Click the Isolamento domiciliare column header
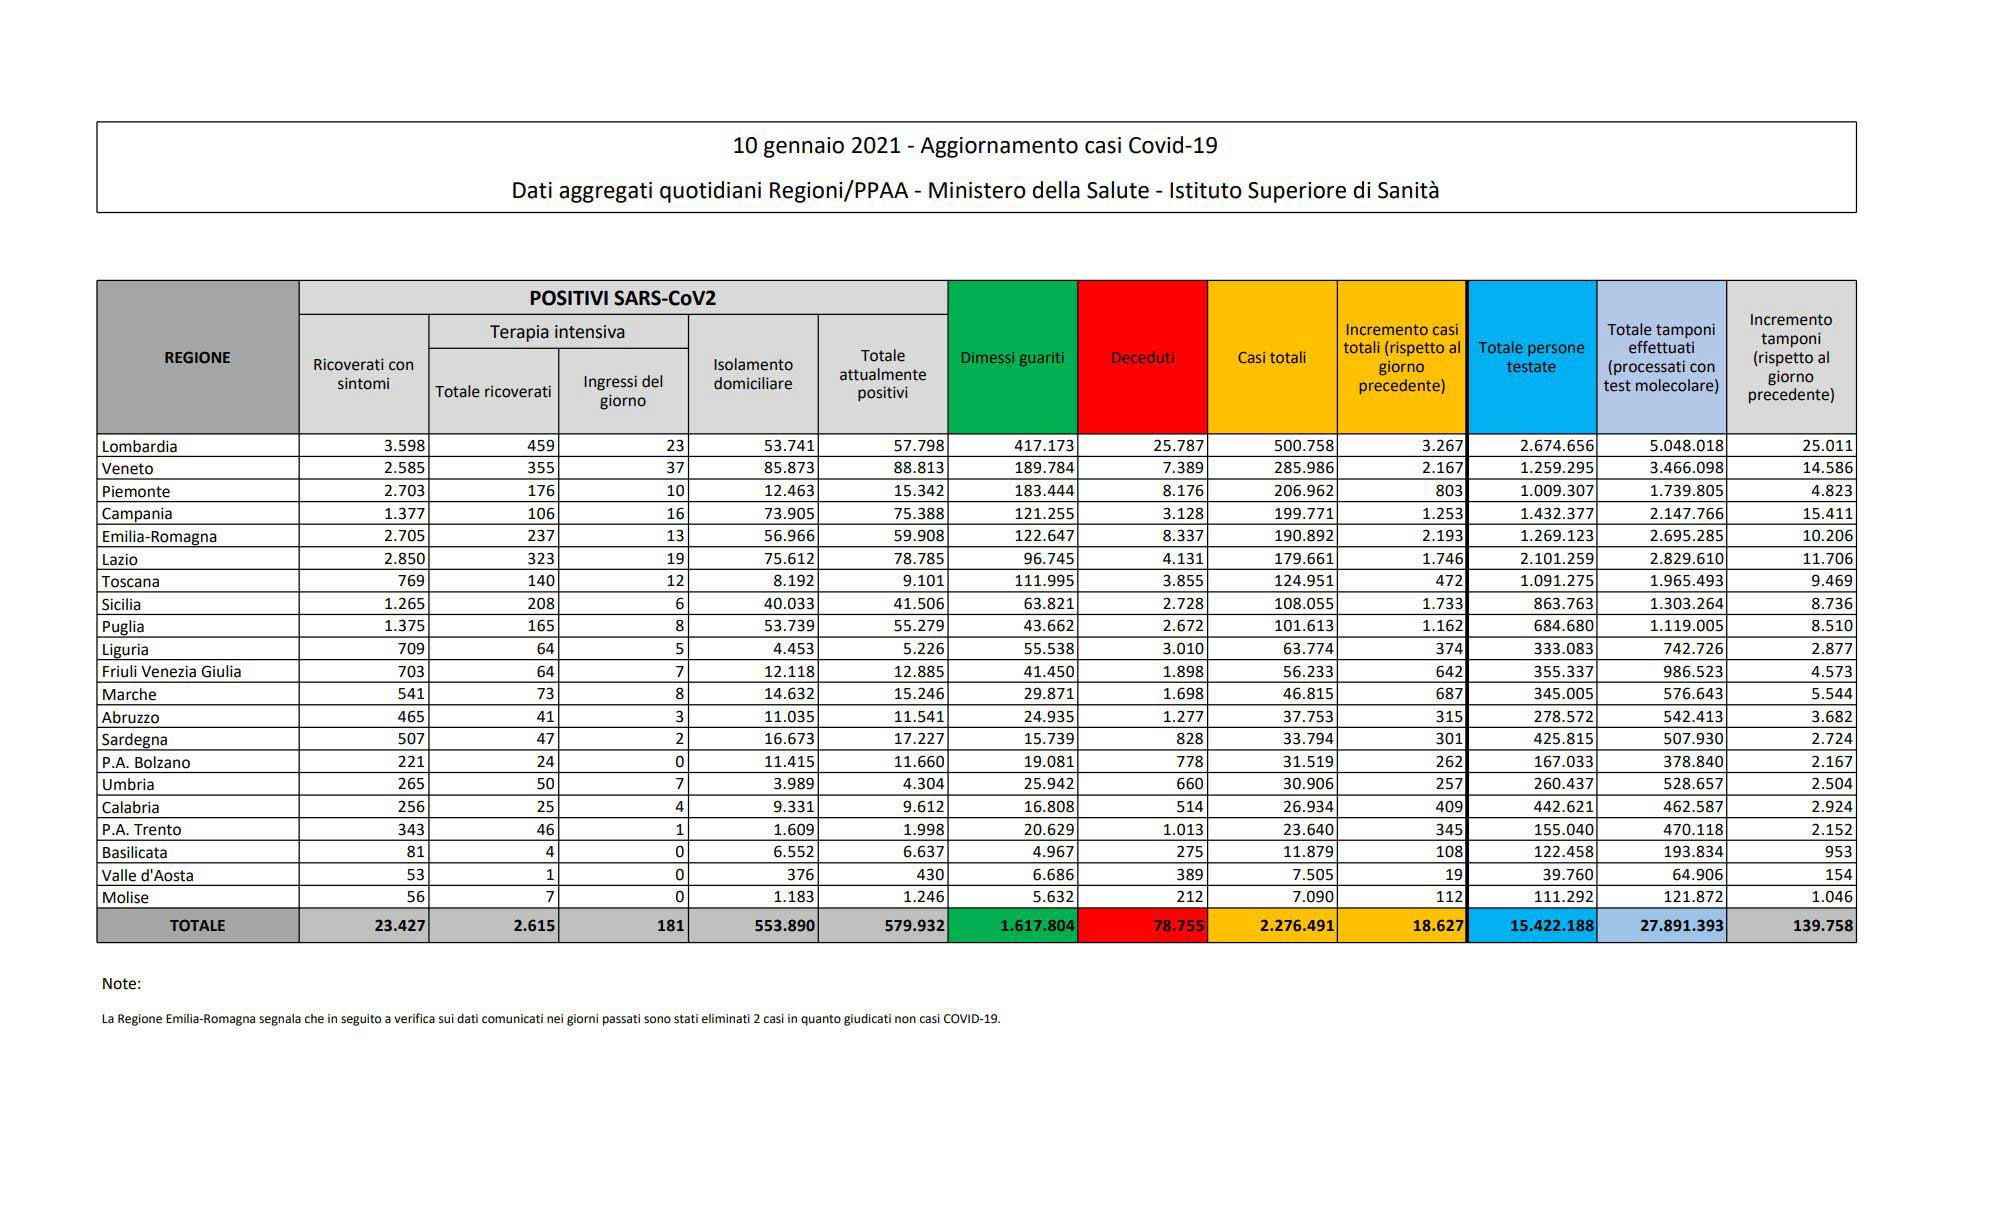 click(752, 374)
